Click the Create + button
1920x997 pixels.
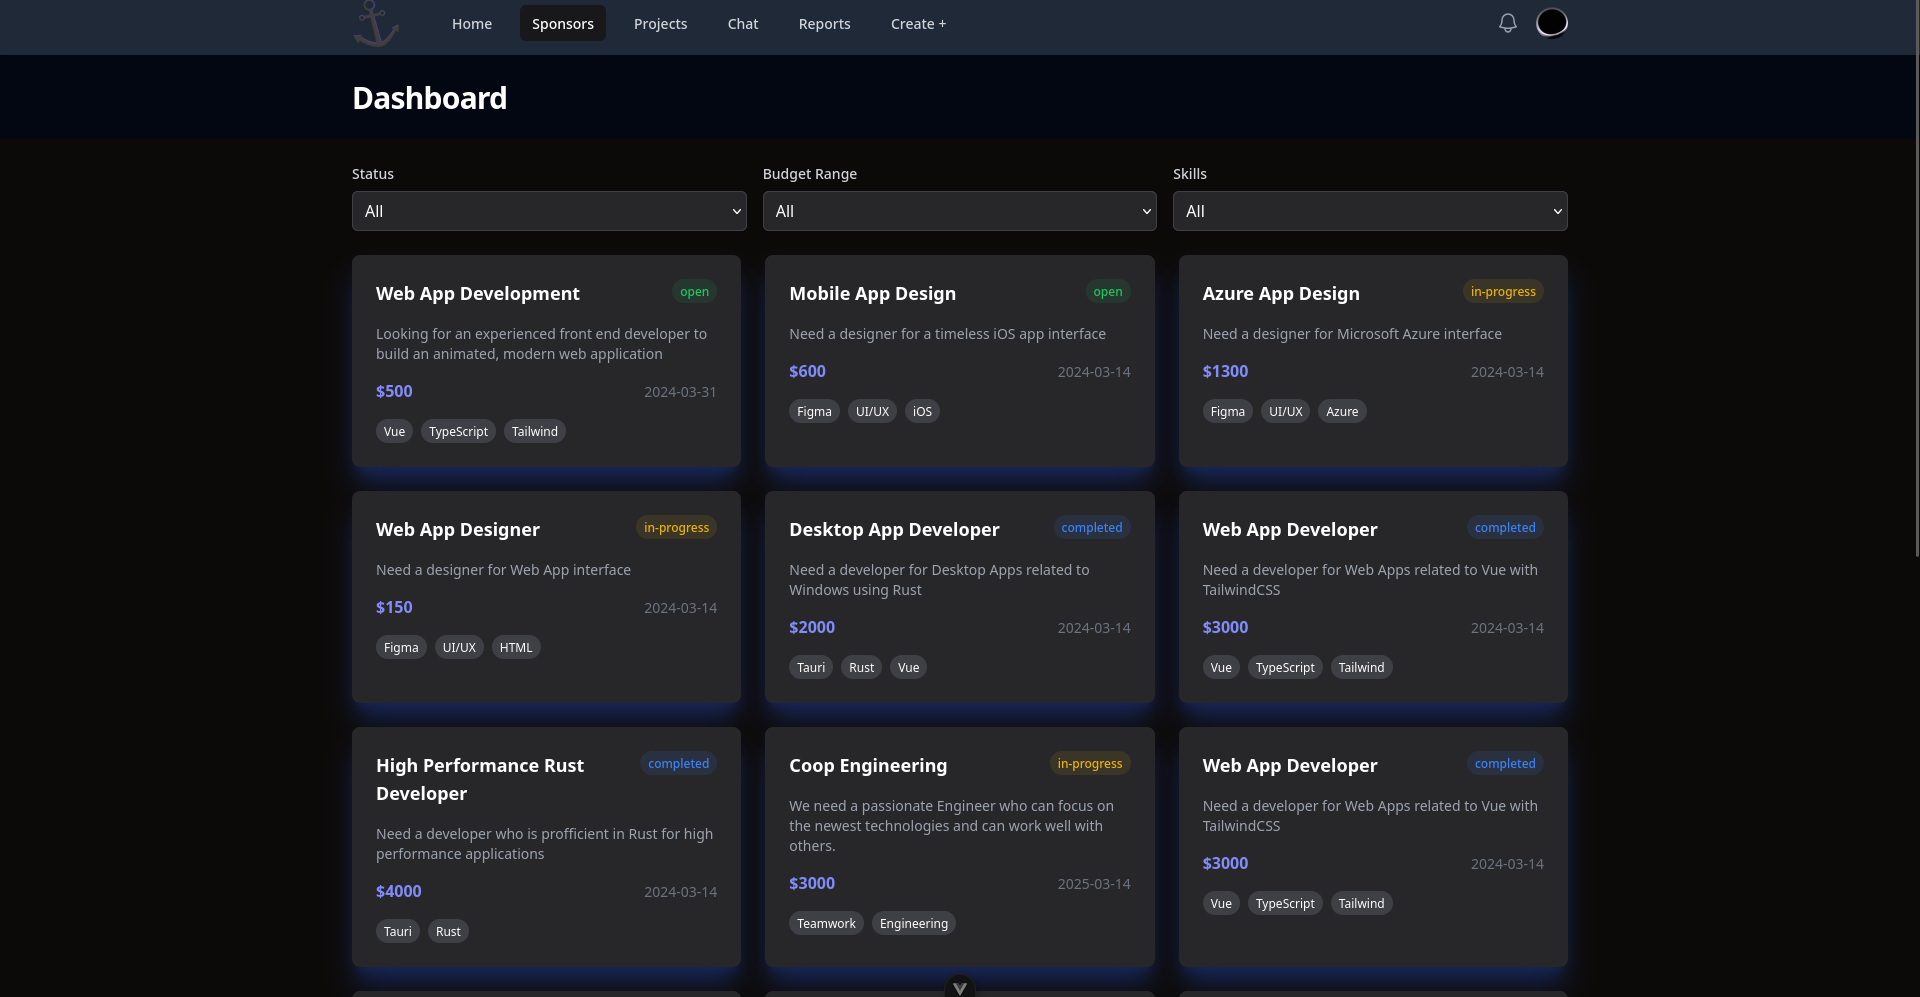(918, 24)
